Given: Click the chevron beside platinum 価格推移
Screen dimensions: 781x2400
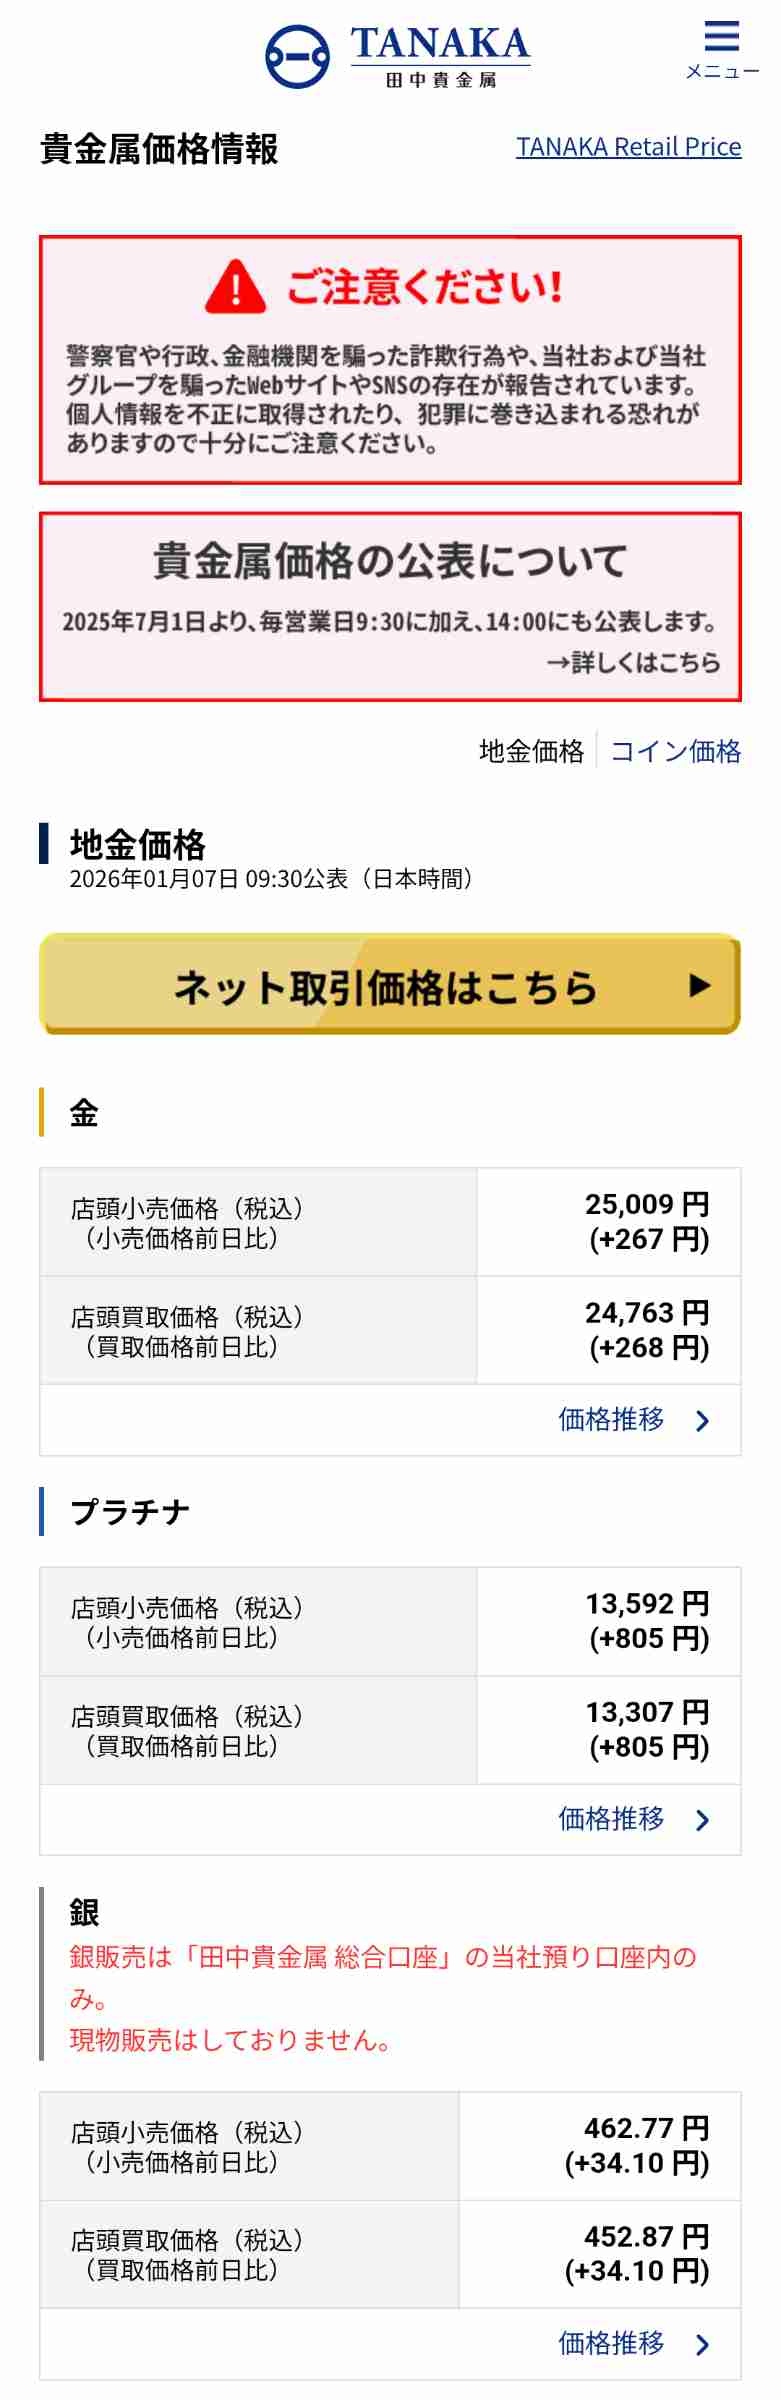Looking at the screenshot, I should [702, 1820].
